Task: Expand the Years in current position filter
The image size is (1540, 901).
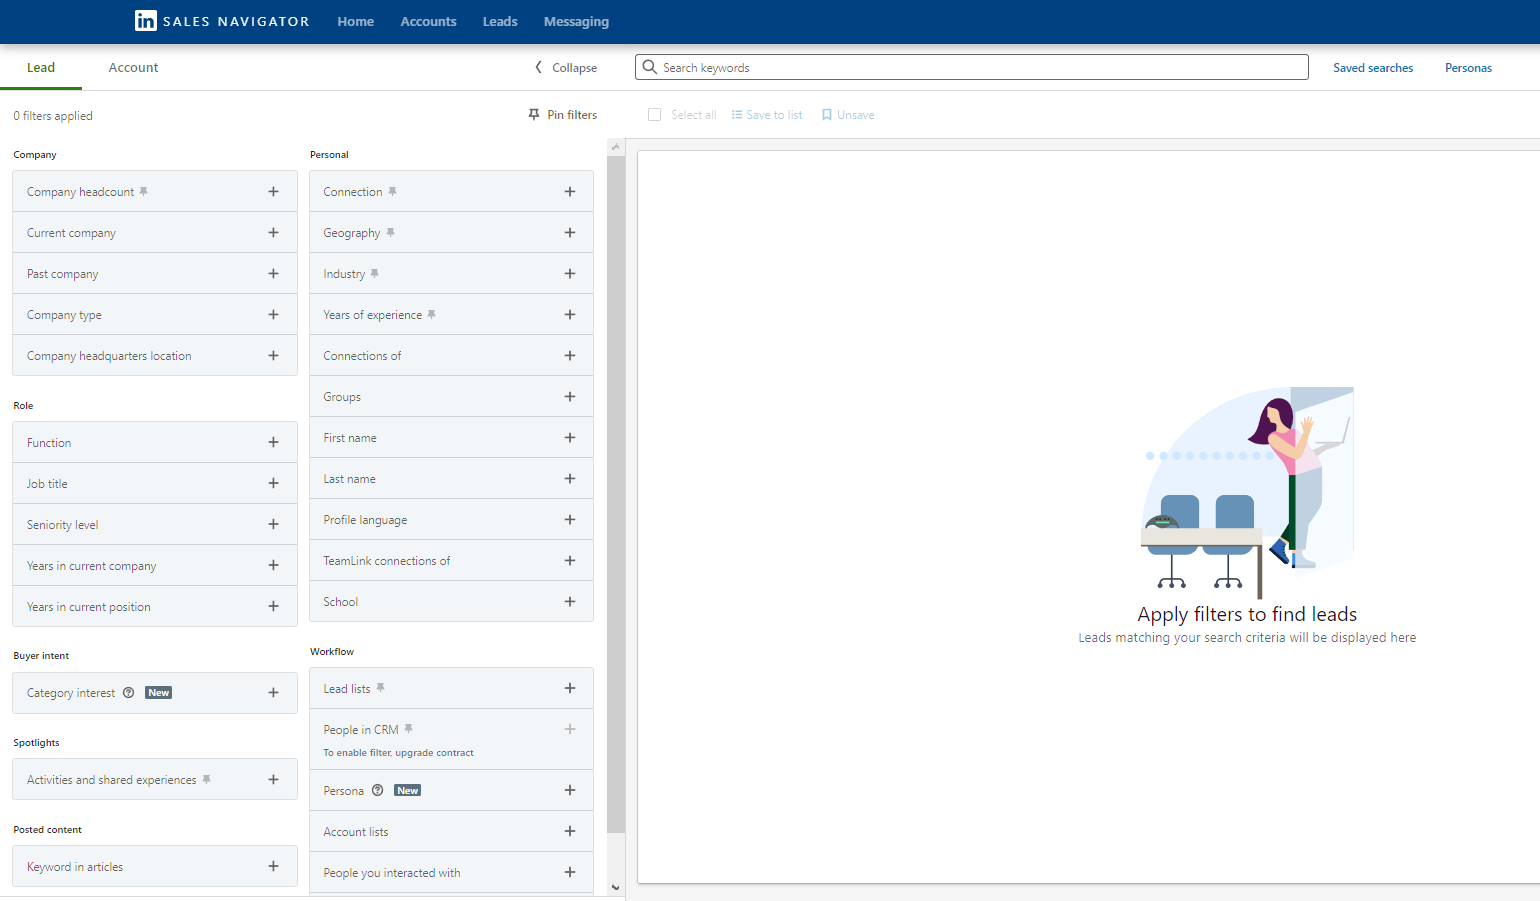Action: click(x=155, y=606)
